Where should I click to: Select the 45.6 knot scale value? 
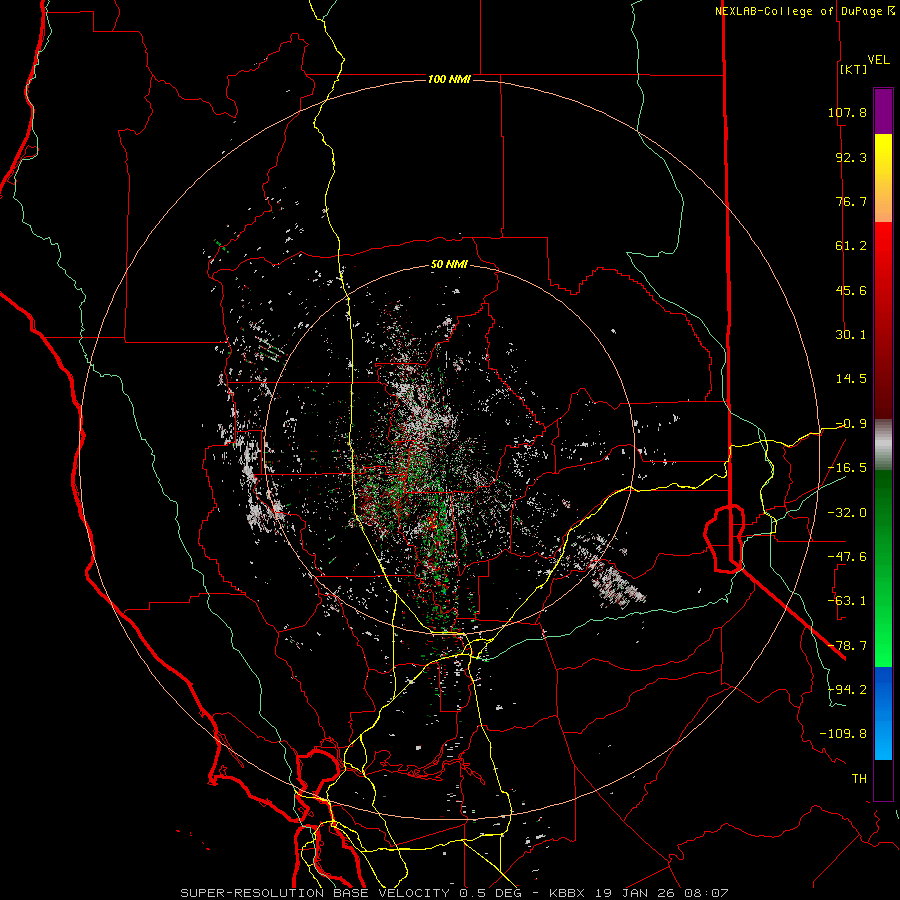point(851,290)
